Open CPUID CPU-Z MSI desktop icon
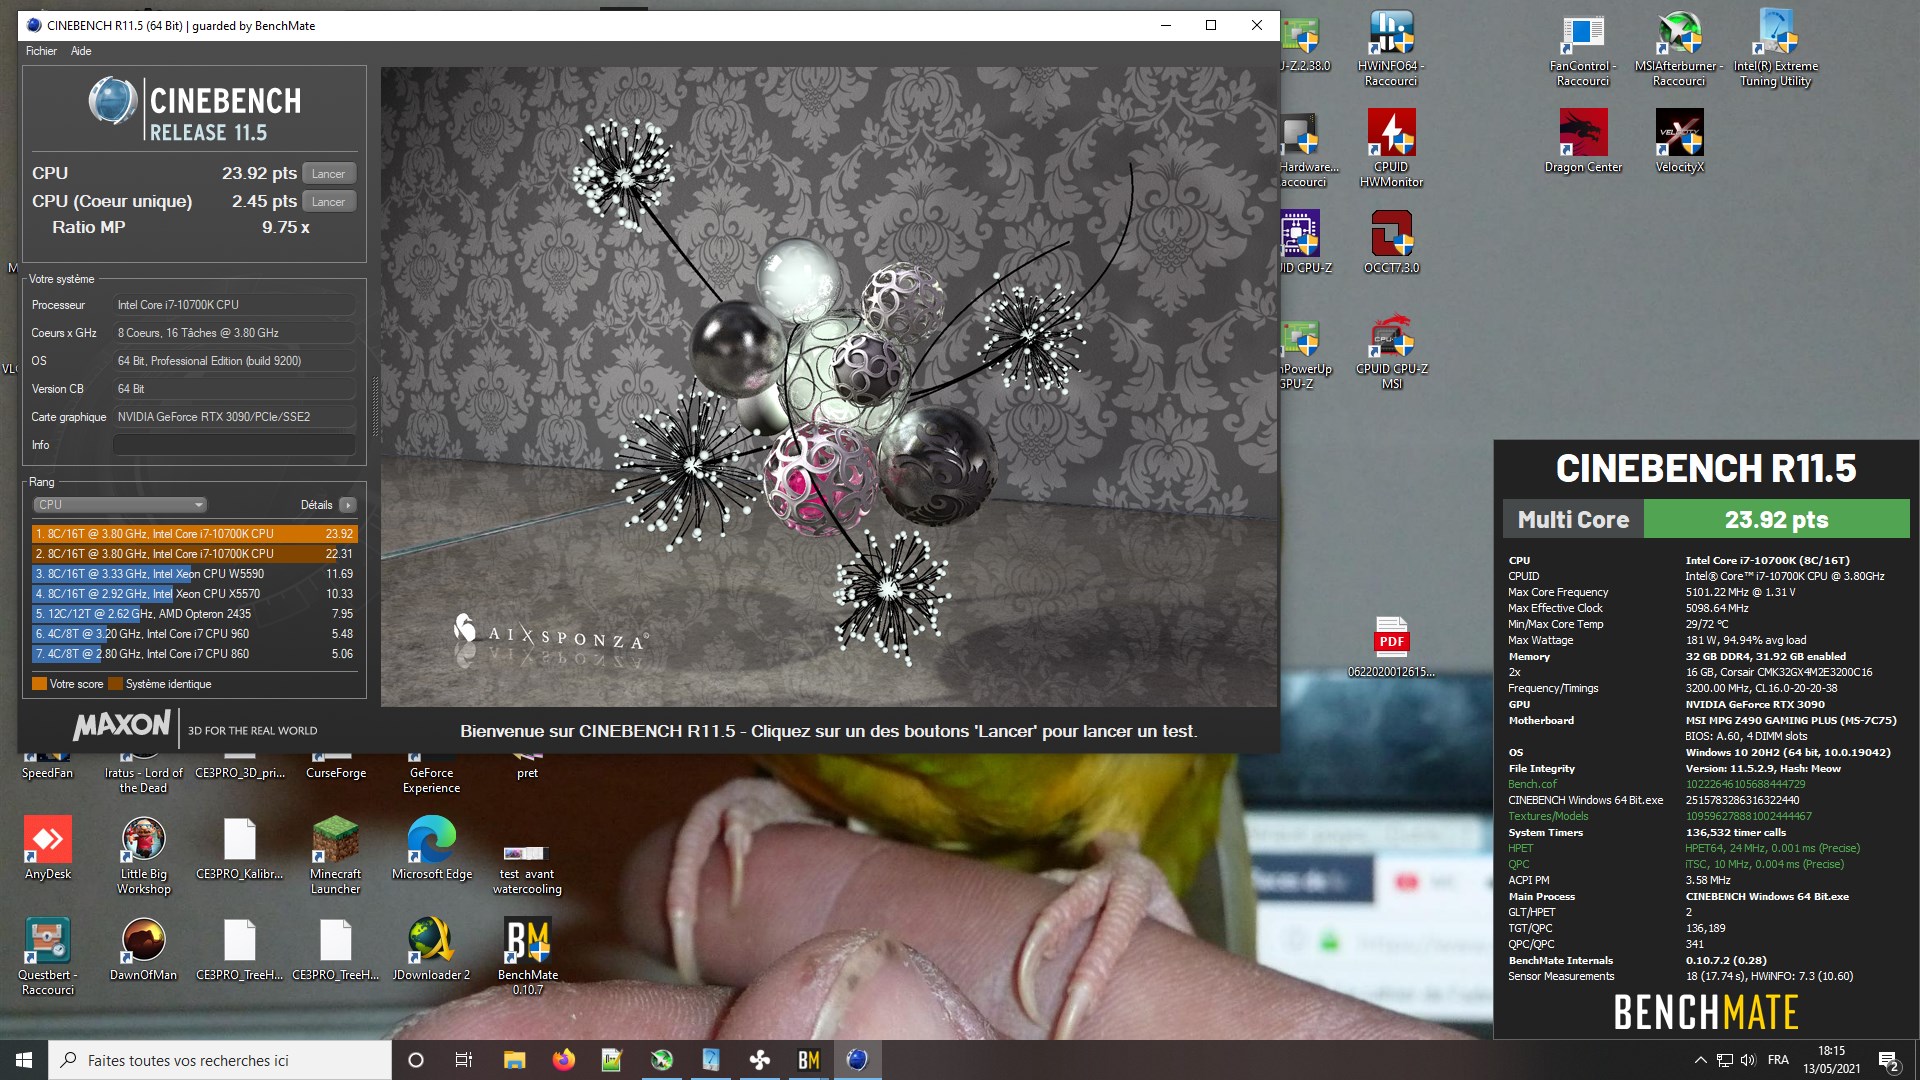The height and width of the screenshot is (1080, 1920). (1391, 351)
